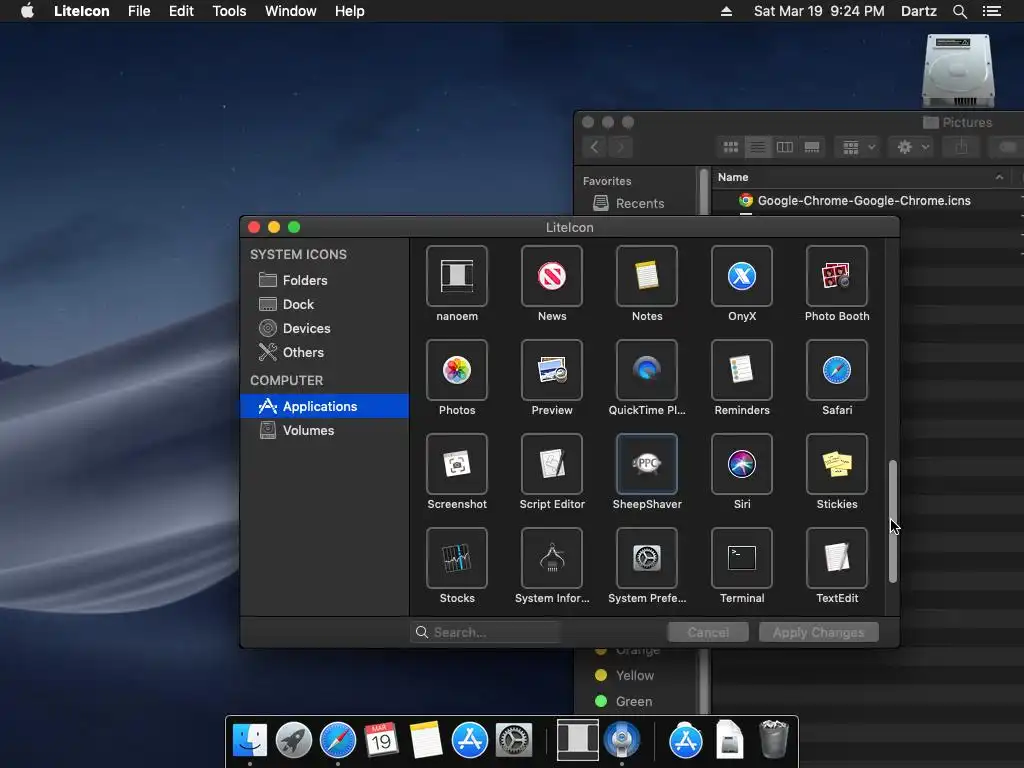Click Recents in Finder sidebar

tap(639, 204)
